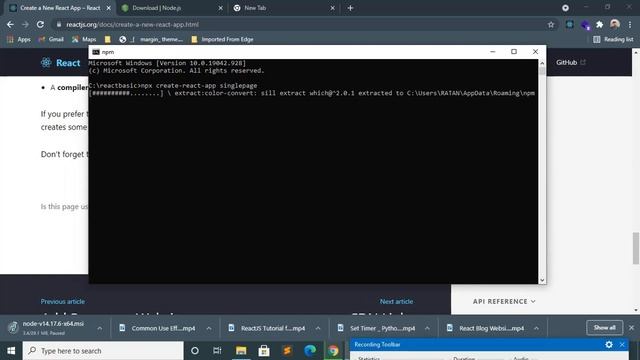Open the Reading list panel
The width and height of the screenshot is (640, 360).
613,39
